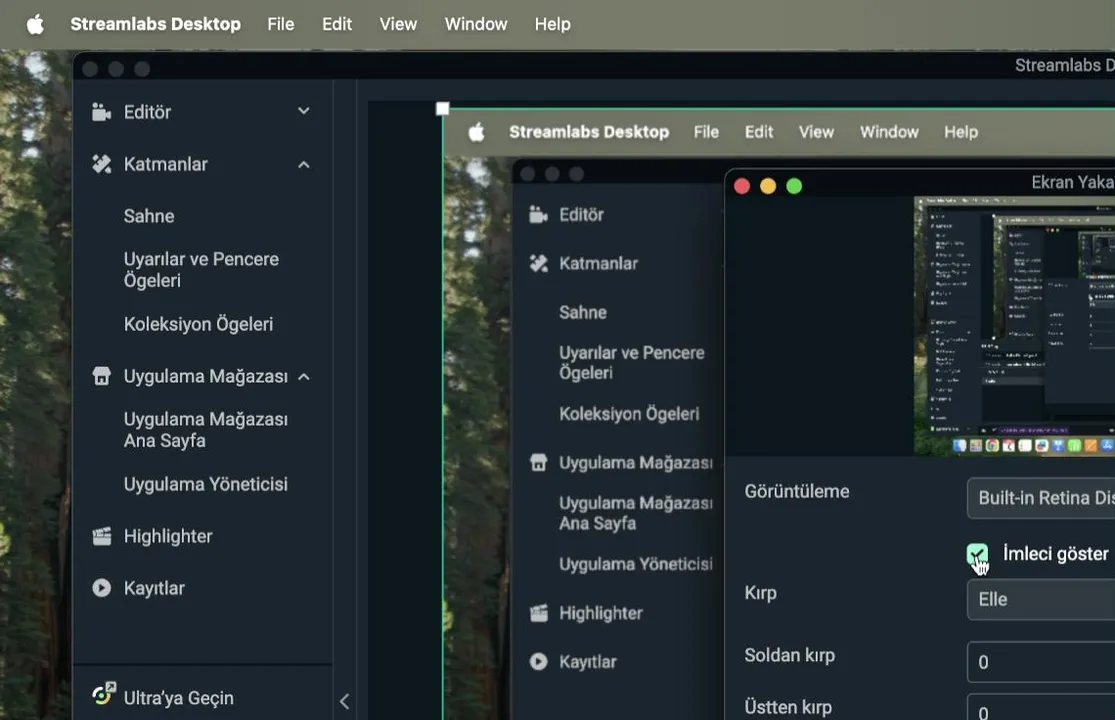Click the white resize handle at the source corner

(x=442, y=109)
